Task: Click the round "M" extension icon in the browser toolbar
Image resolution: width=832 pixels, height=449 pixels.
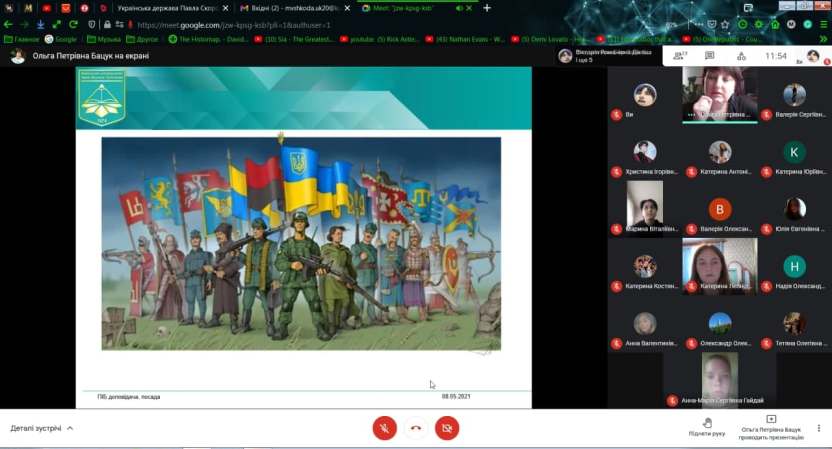Action: pyautogui.click(x=791, y=24)
